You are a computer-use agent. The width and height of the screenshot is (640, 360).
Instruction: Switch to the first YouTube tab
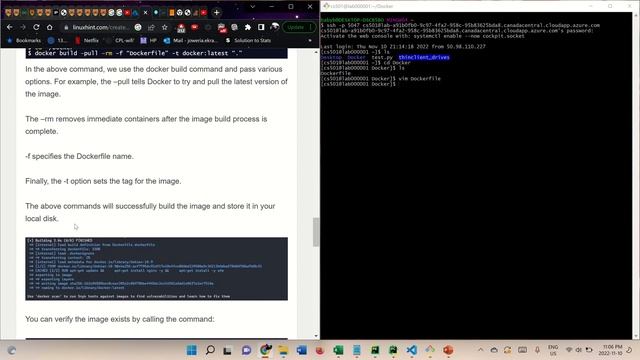click(x=127, y=13)
